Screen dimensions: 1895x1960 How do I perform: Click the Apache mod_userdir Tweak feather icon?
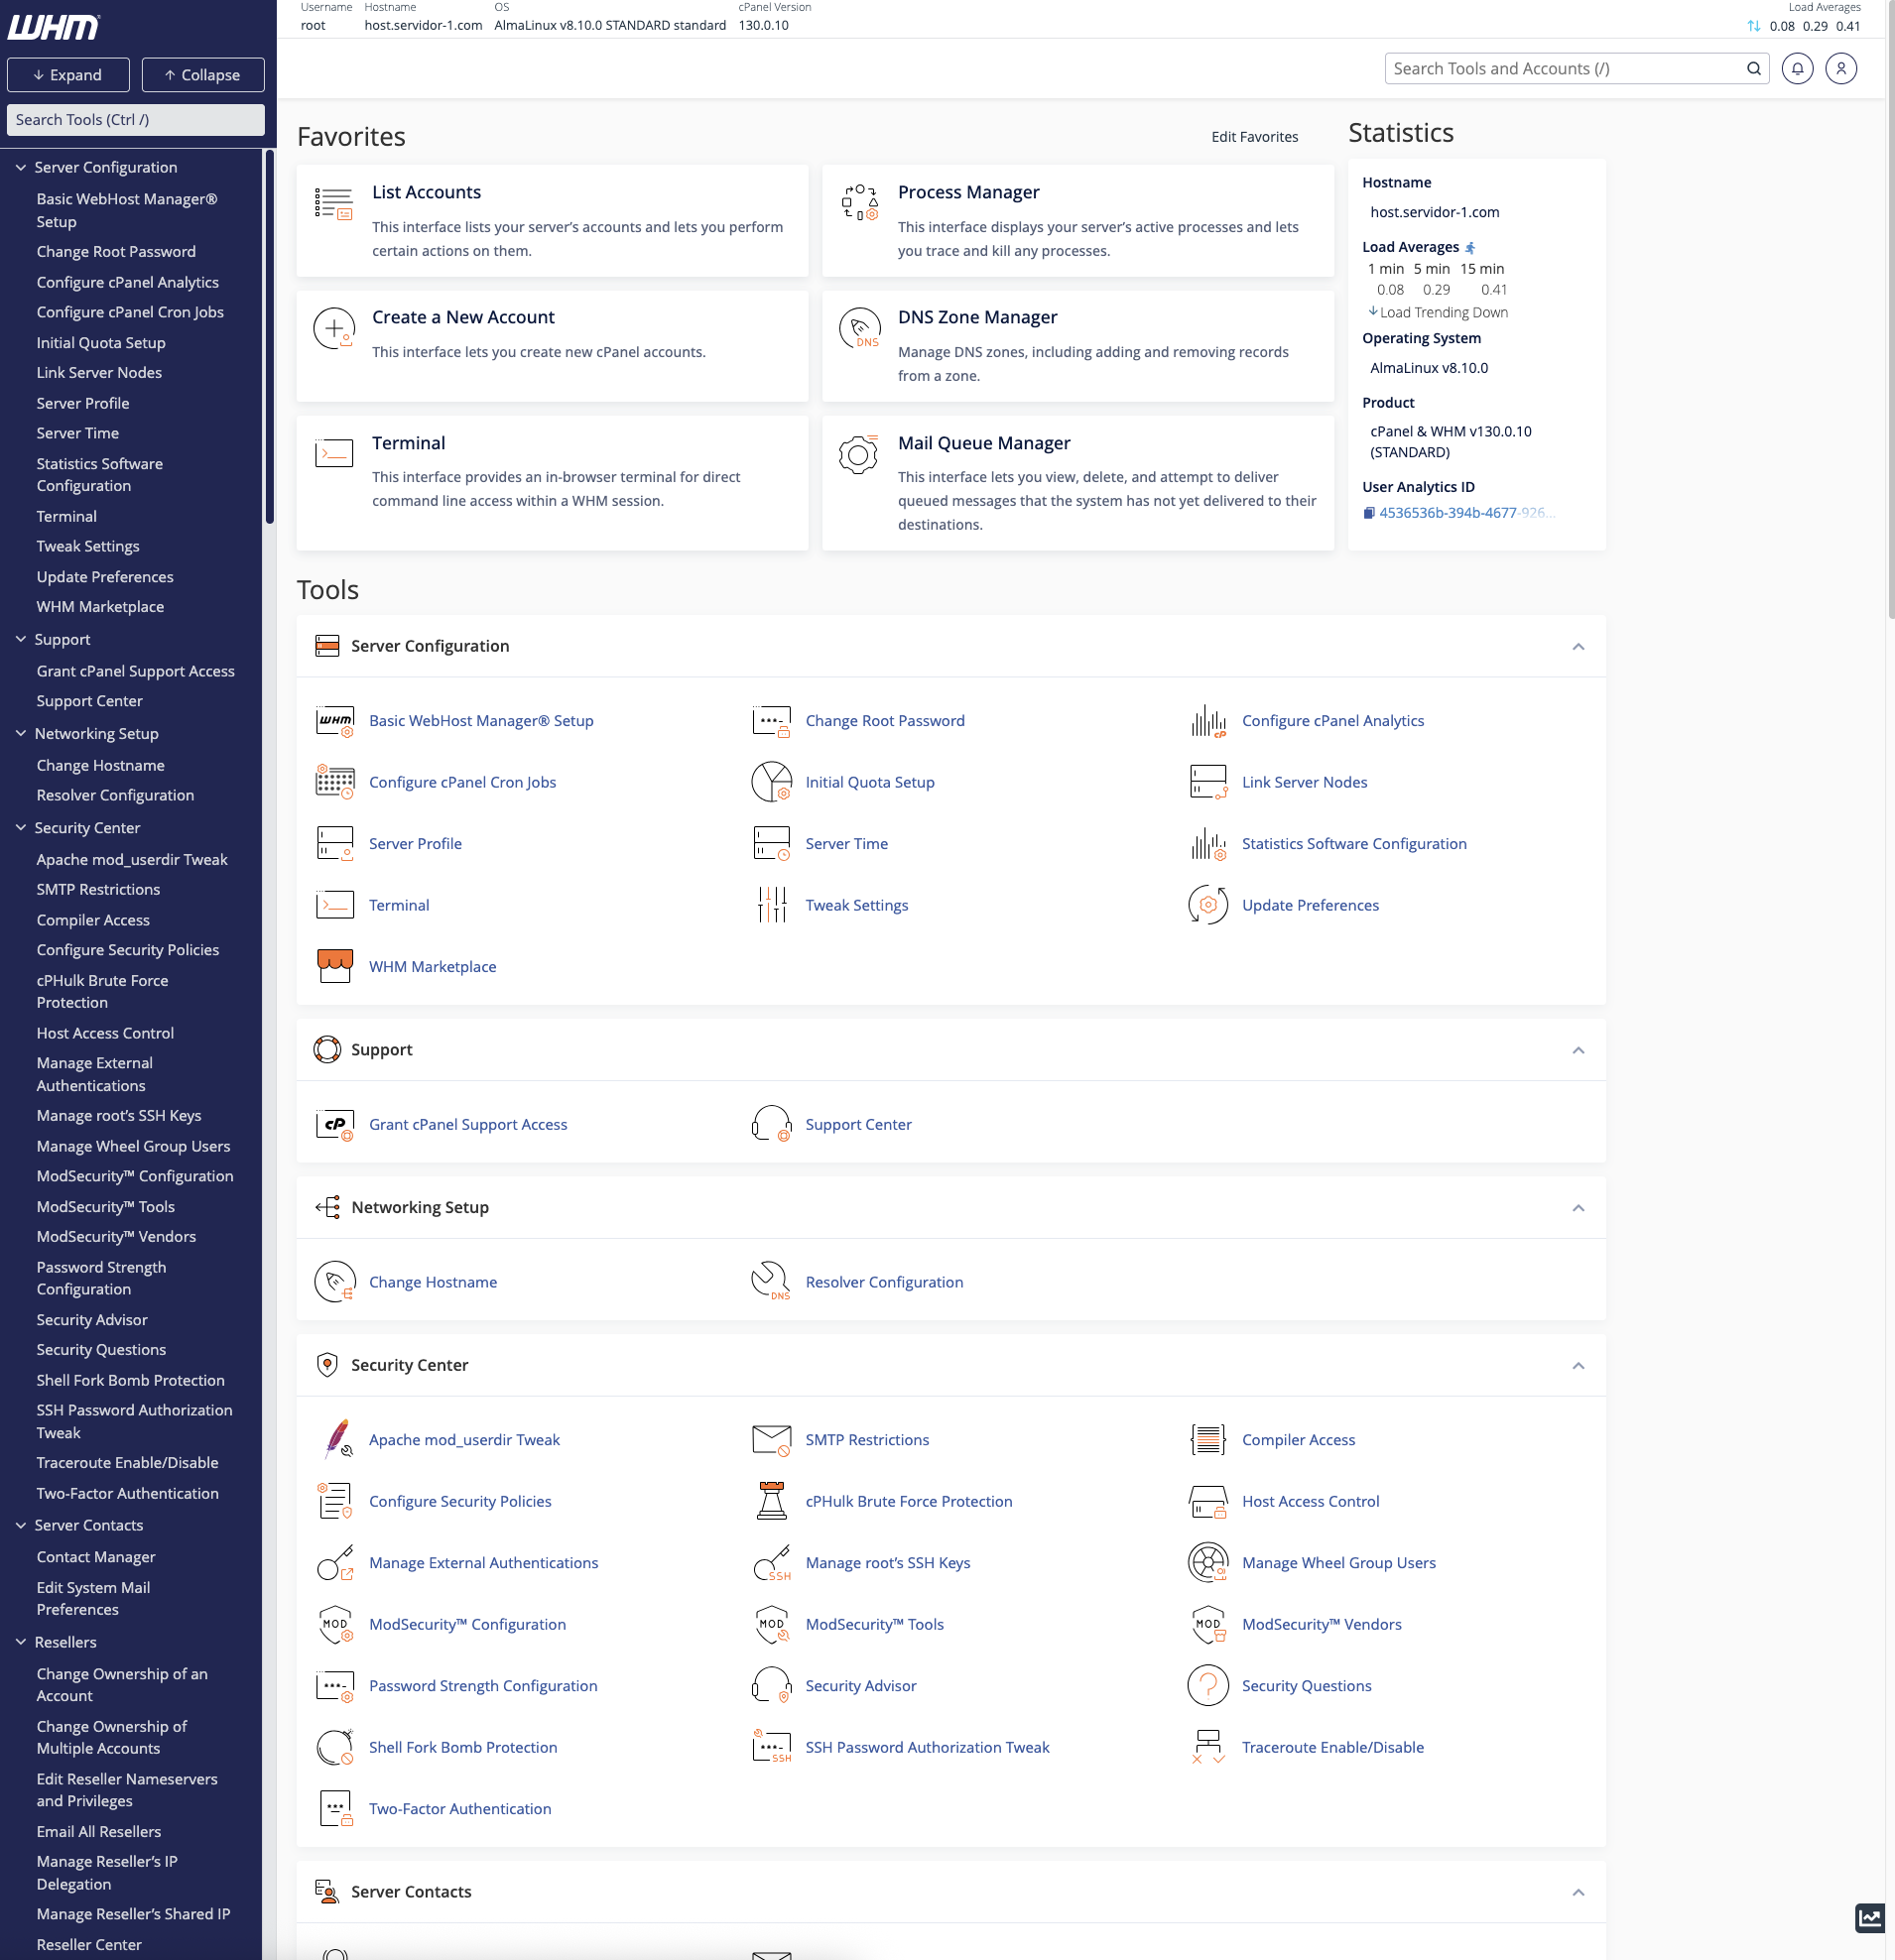pos(337,1440)
